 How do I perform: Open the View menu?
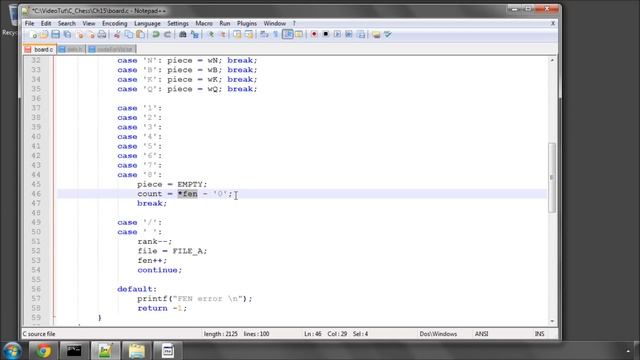[89, 23]
